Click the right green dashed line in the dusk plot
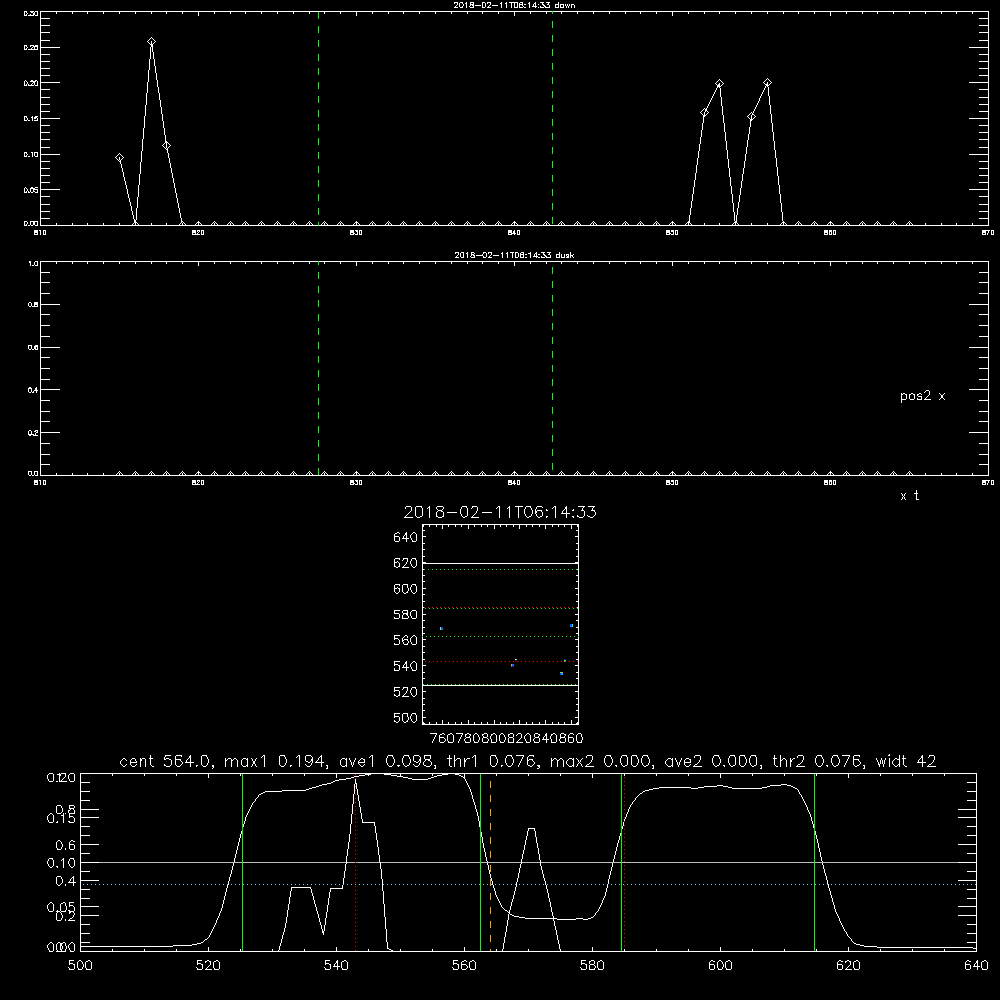The width and height of the screenshot is (1000, 1000). tap(552, 369)
